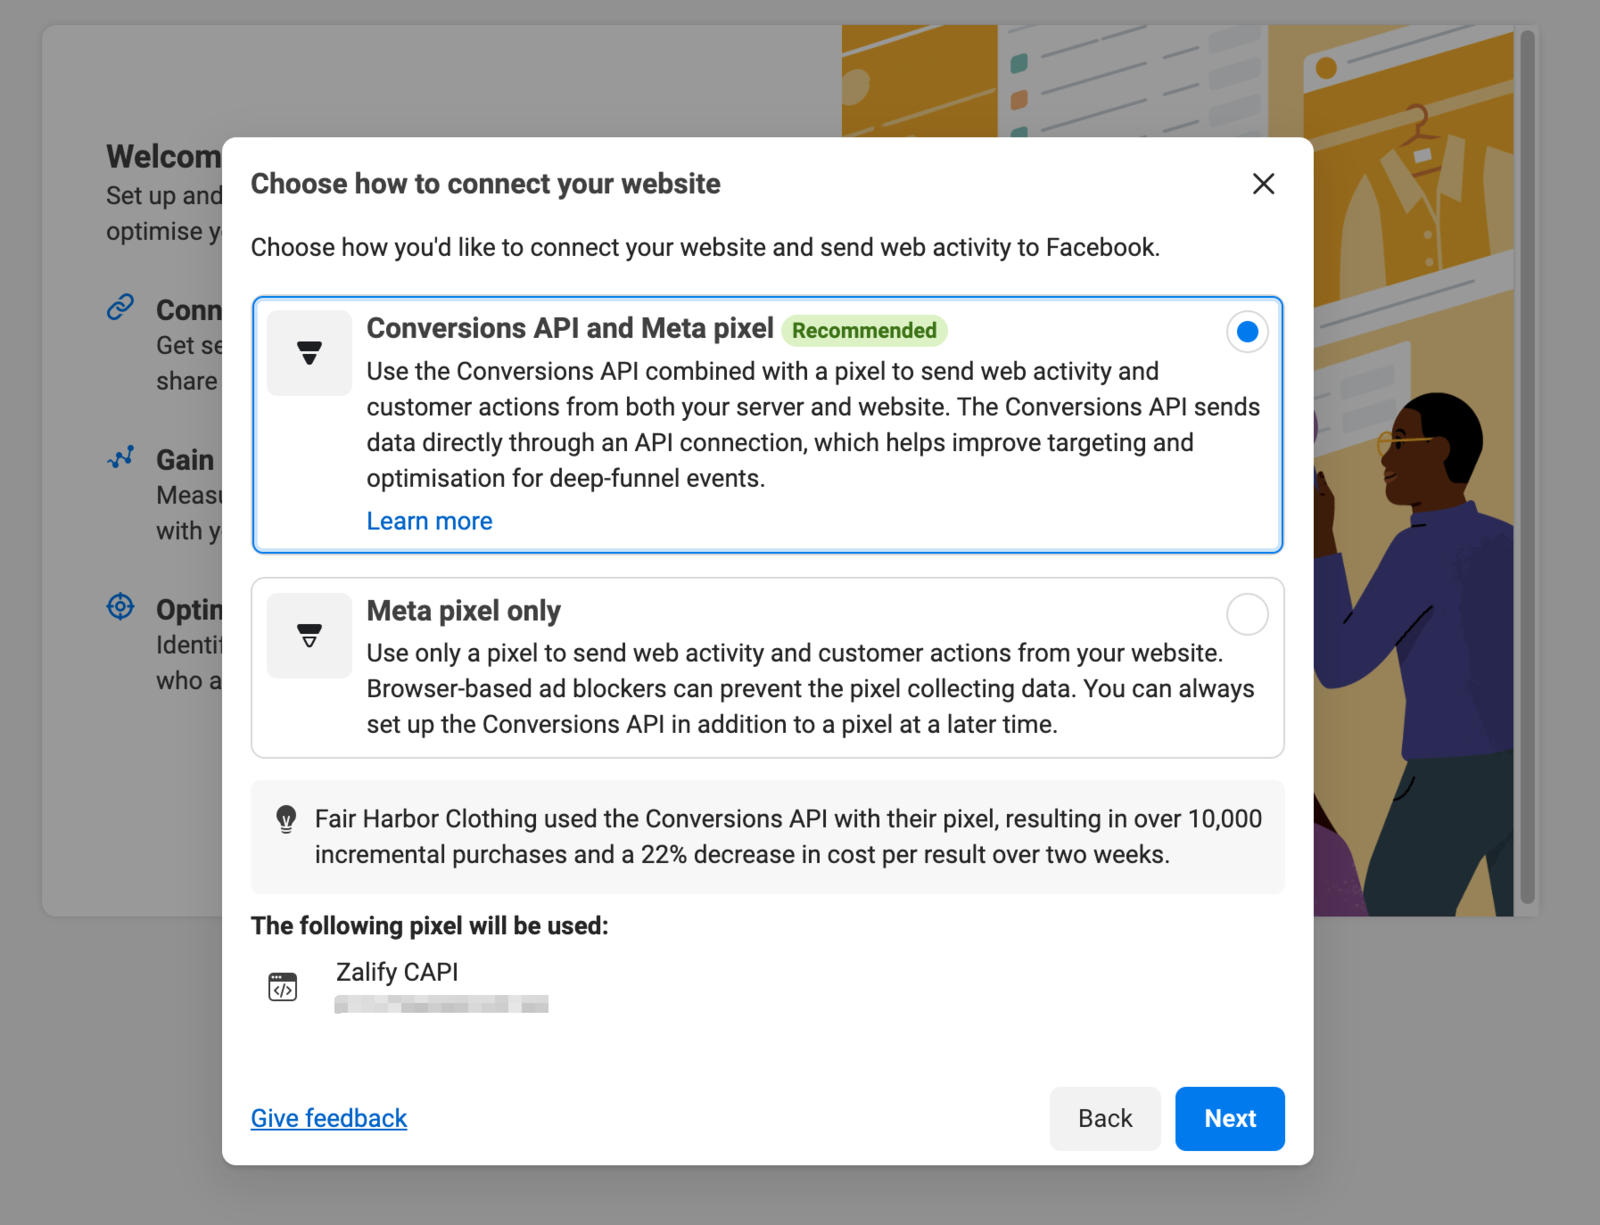Click the Optimise target crosshair icon
1600x1225 pixels.
click(x=121, y=607)
